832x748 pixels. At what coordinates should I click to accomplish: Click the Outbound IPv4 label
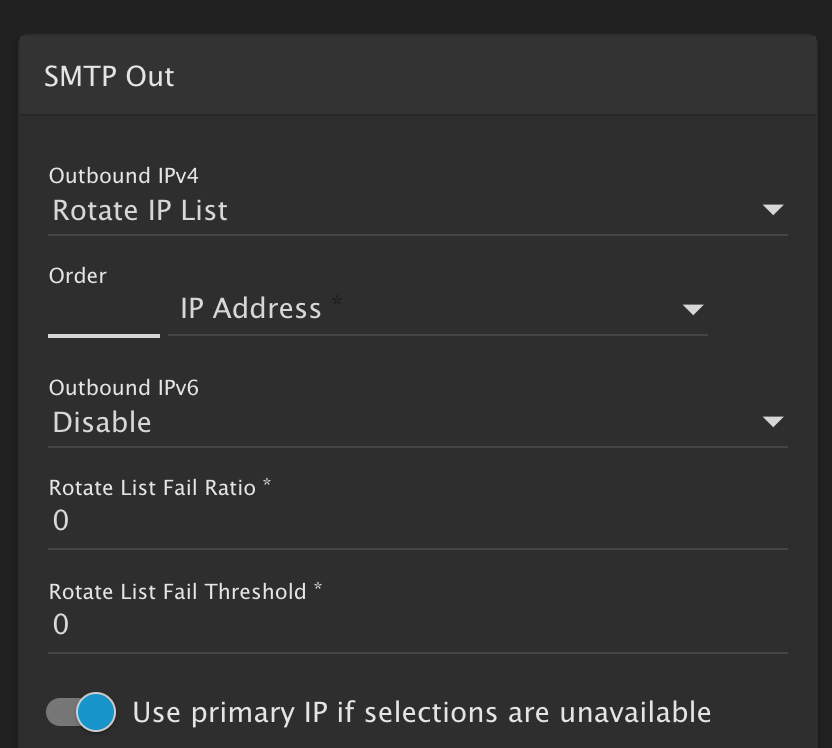[124, 176]
